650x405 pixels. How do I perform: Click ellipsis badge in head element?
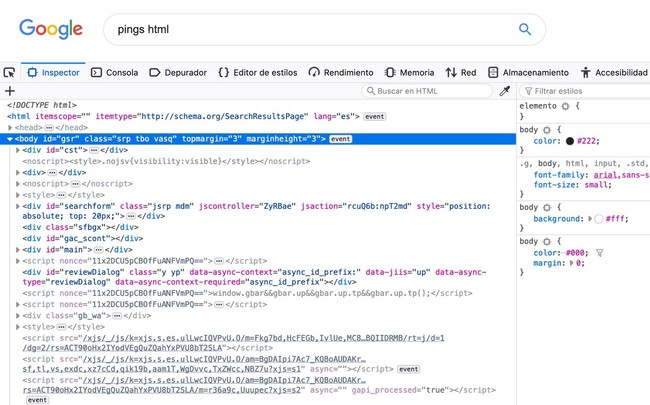[x=49, y=128]
